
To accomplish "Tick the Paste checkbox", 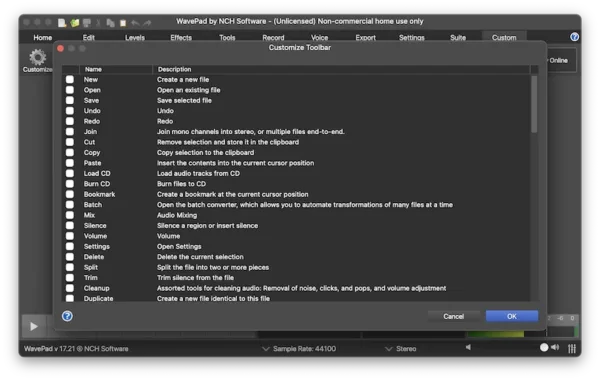I will pyautogui.click(x=70, y=163).
